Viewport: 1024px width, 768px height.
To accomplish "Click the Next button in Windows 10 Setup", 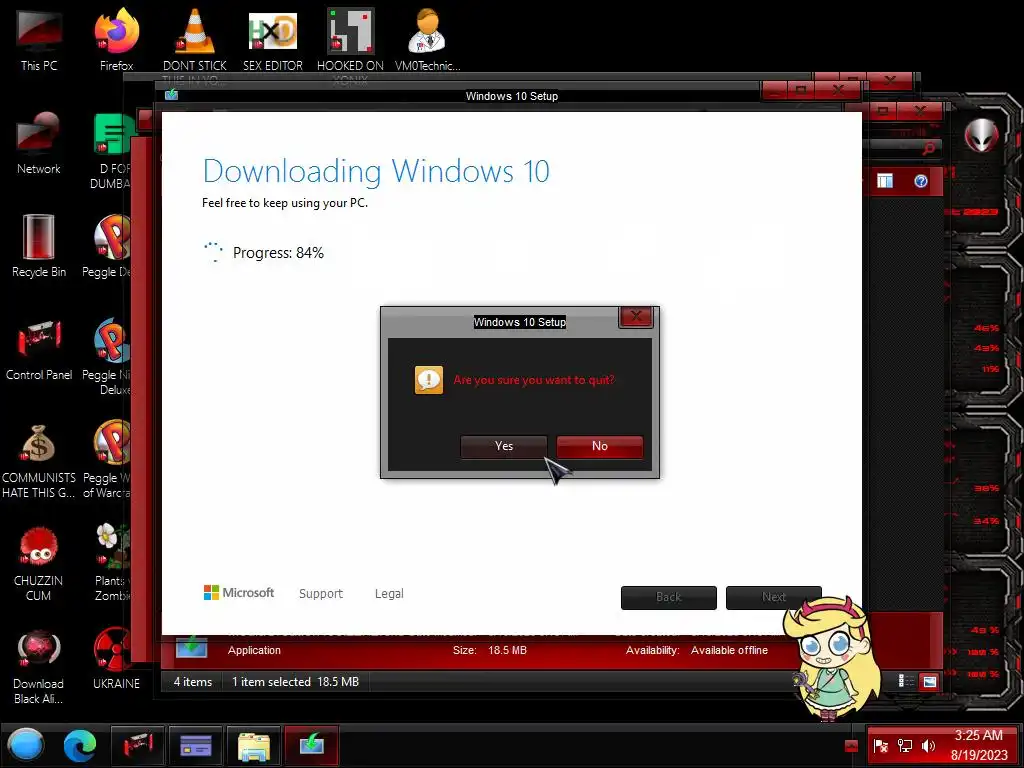I will pyautogui.click(x=774, y=597).
